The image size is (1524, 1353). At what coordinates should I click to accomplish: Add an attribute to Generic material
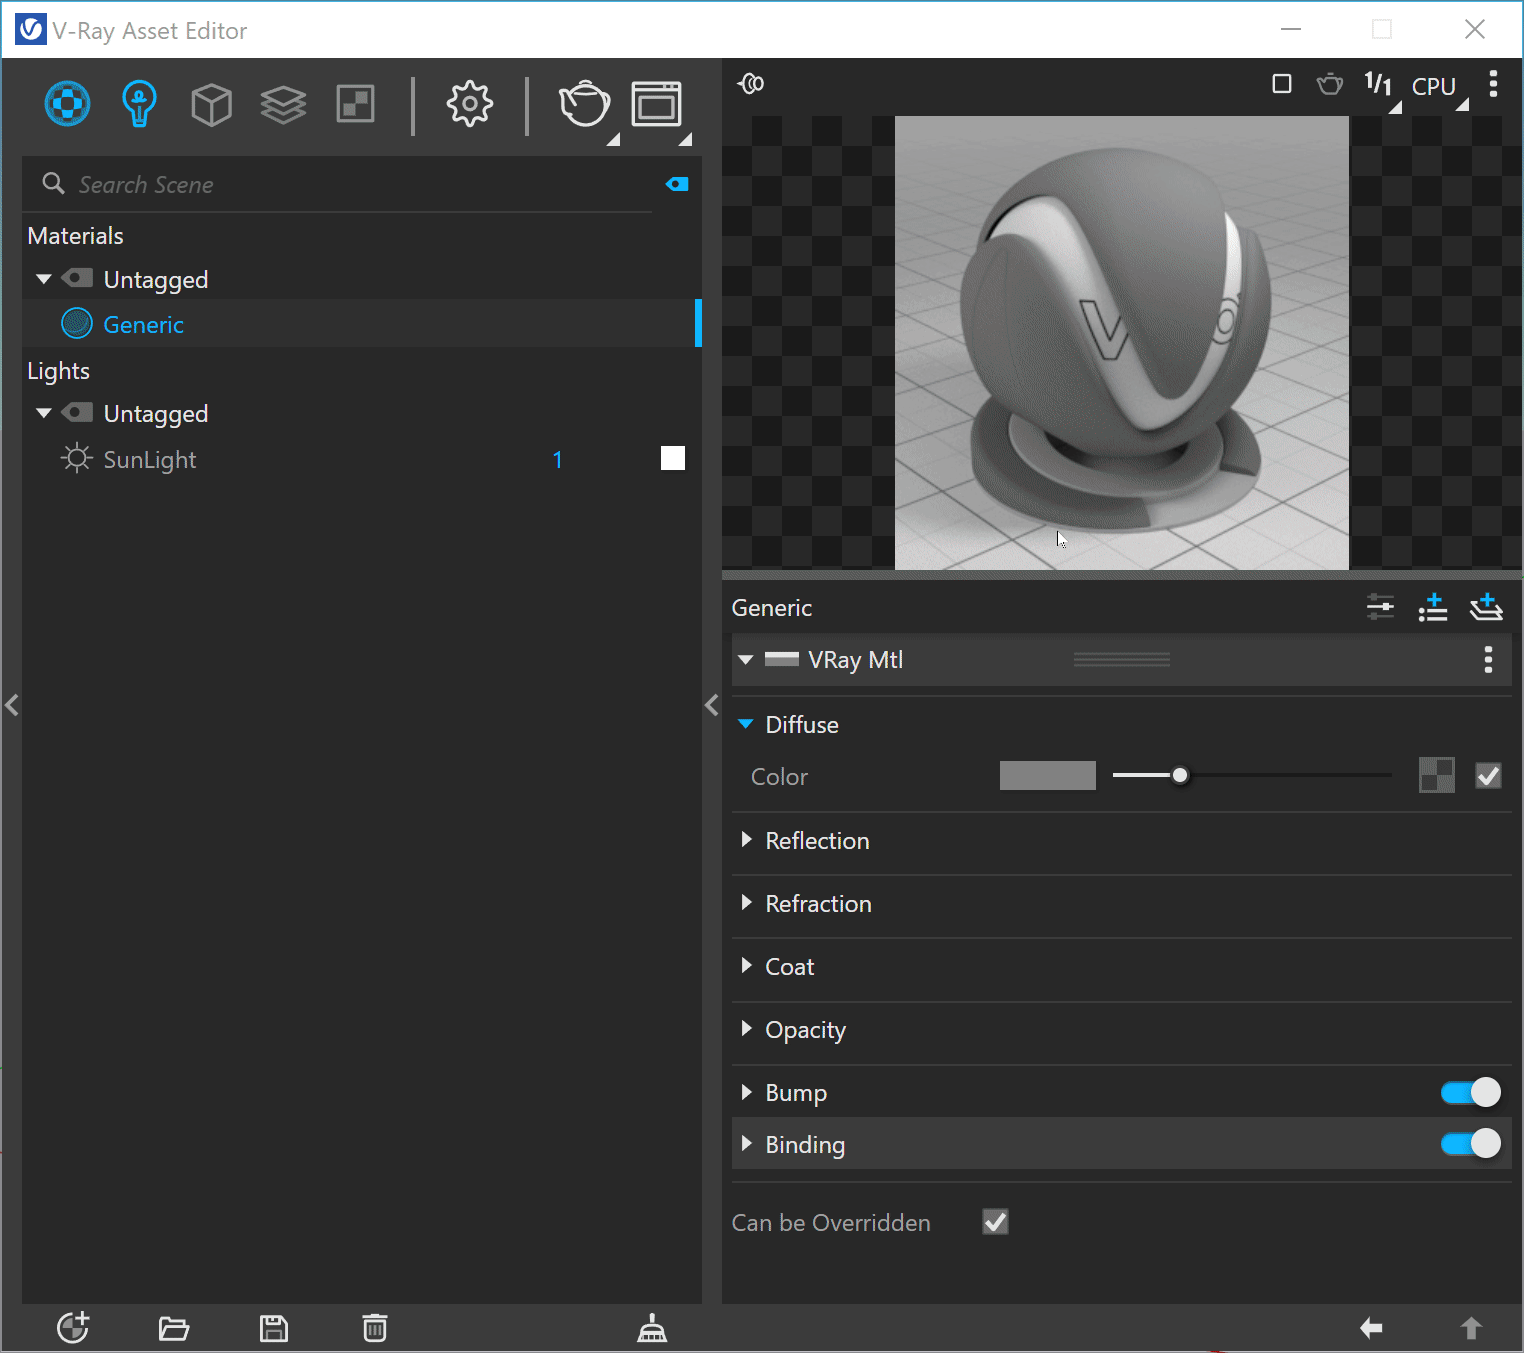pos(1433,607)
